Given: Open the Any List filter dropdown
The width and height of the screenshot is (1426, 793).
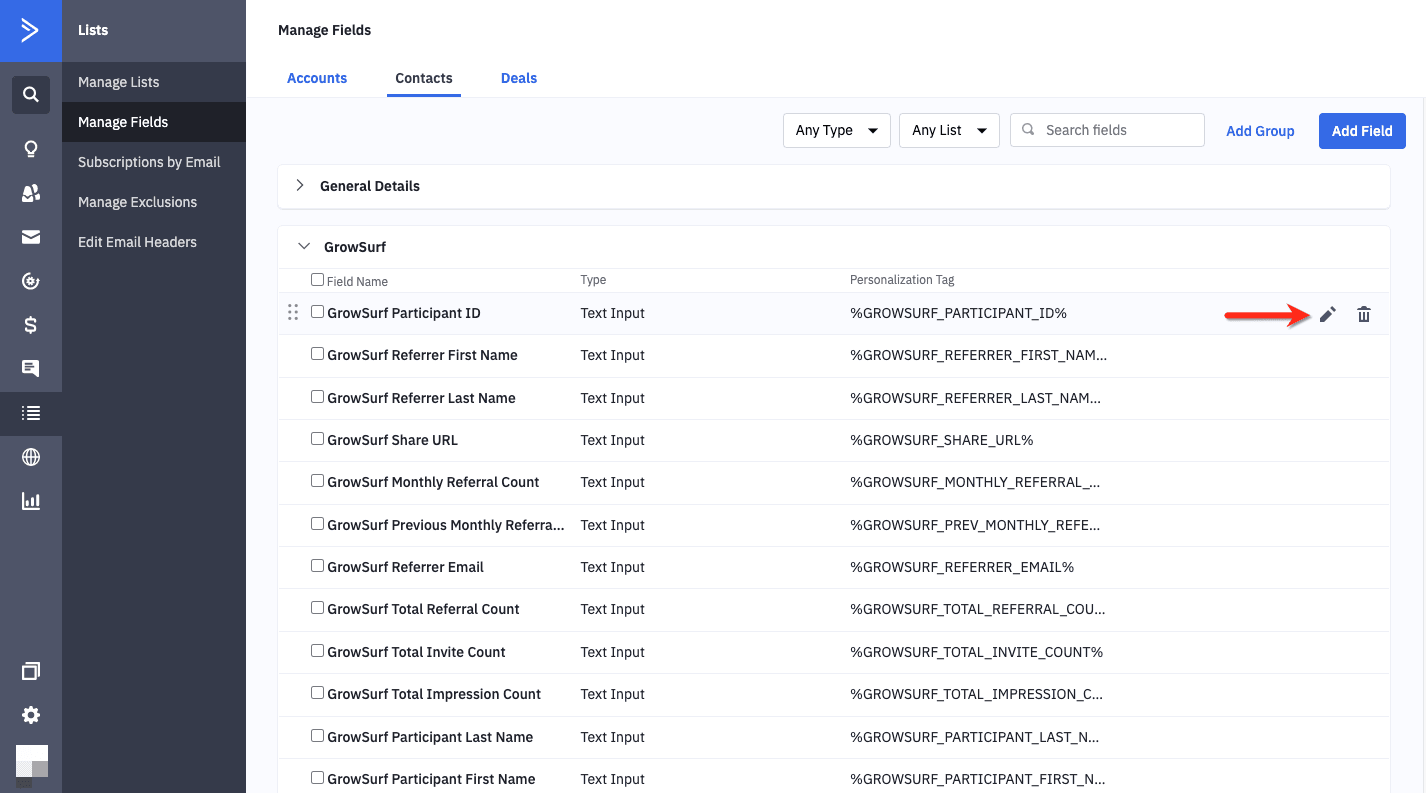Looking at the screenshot, I should tap(949, 130).
